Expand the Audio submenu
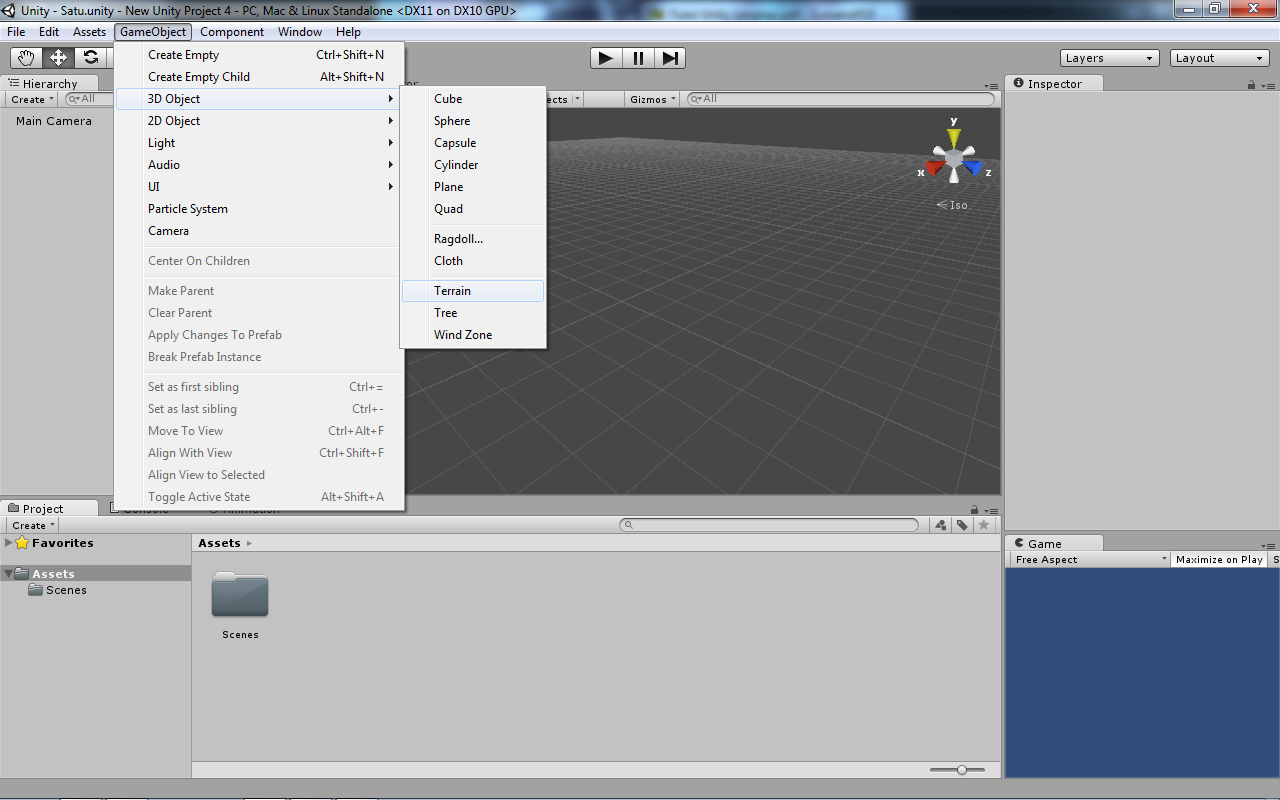Screen dimensions: 1280x800 [x=259, y=165]
